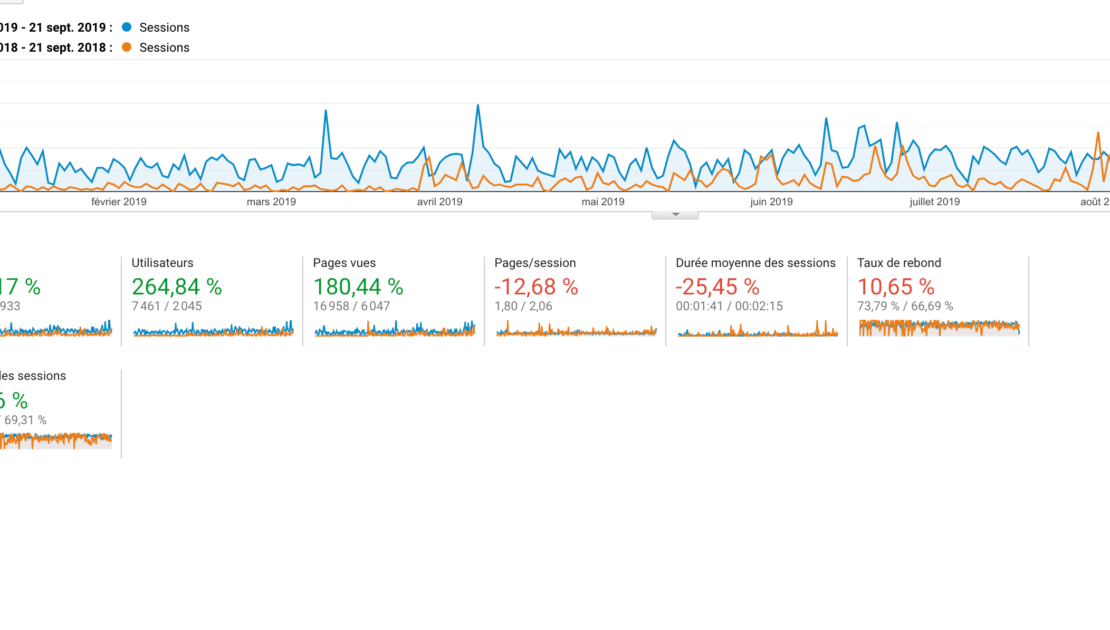
Task: Click the Durée moyenne des sessions sparkline
Action: coord(758,328)
